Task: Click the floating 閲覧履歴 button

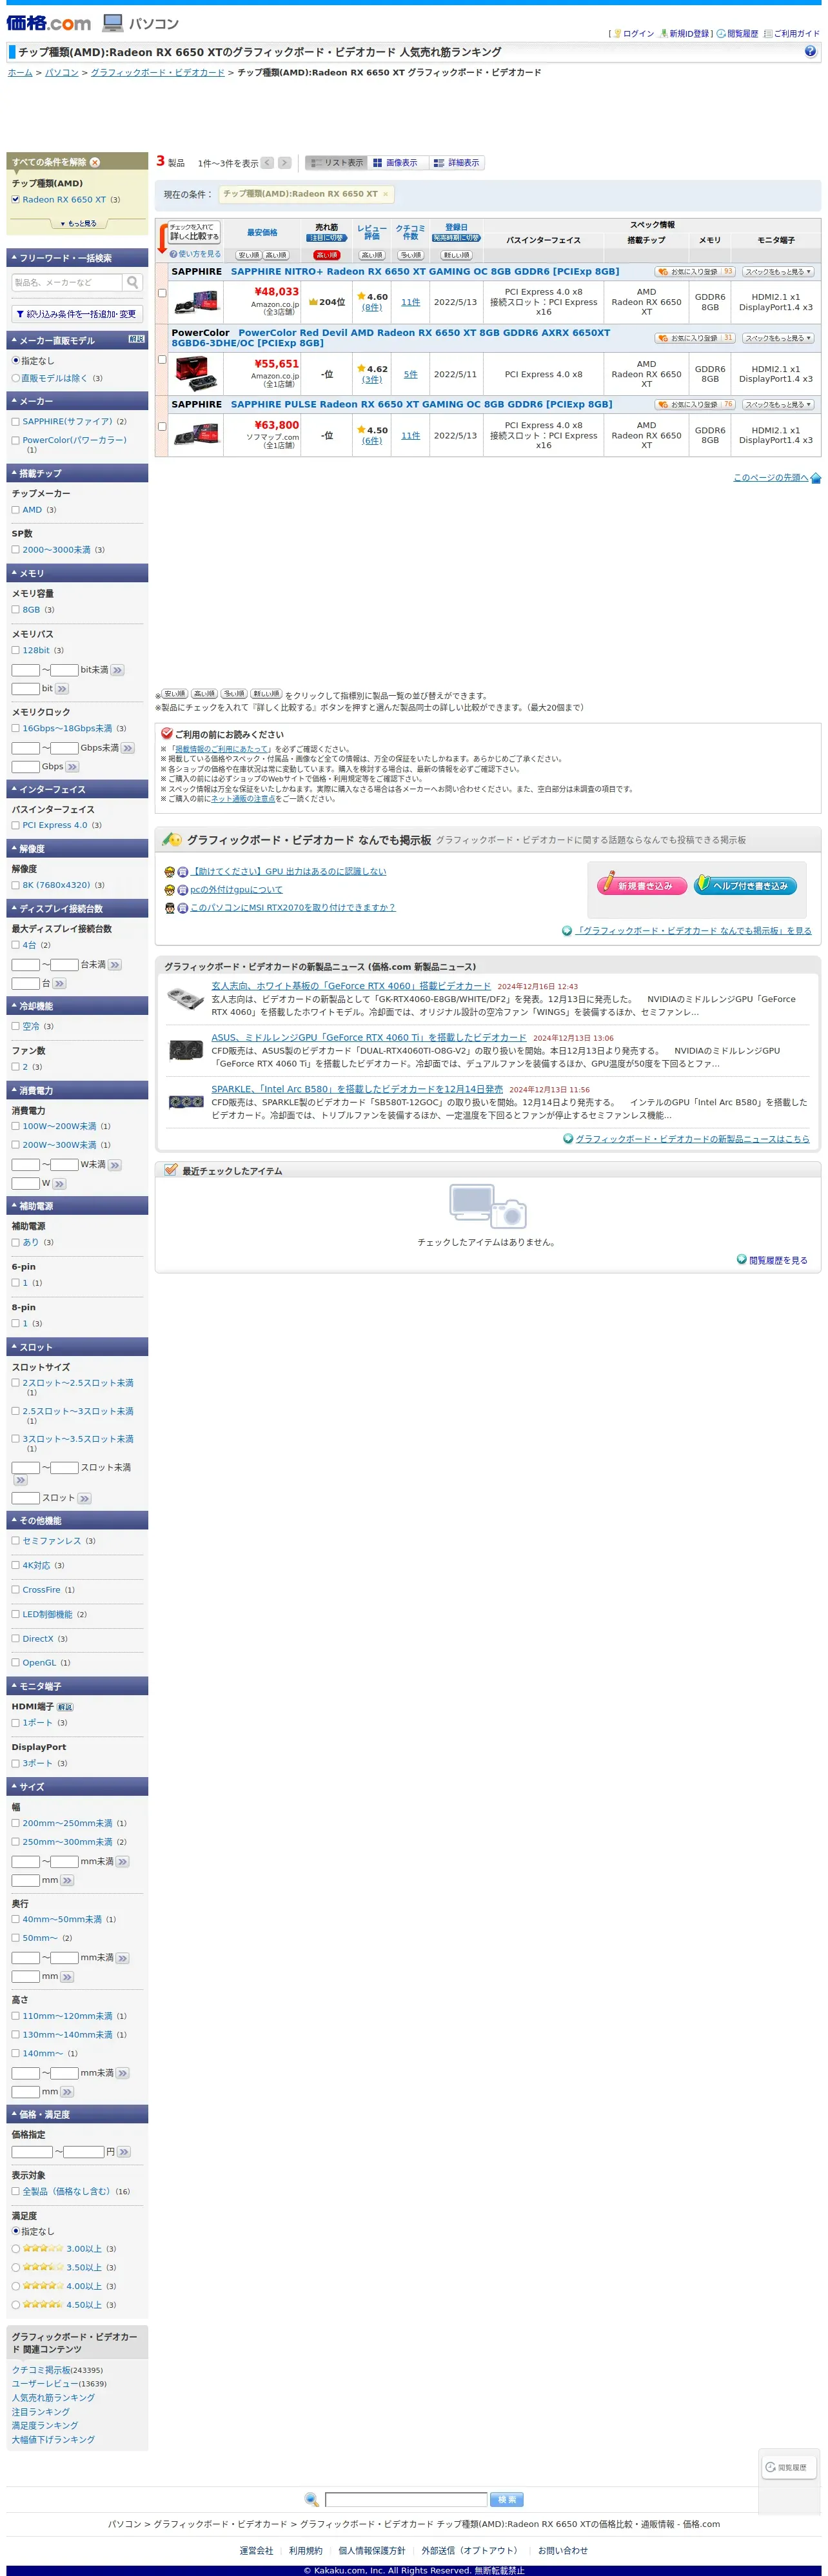Action: 788,2467
